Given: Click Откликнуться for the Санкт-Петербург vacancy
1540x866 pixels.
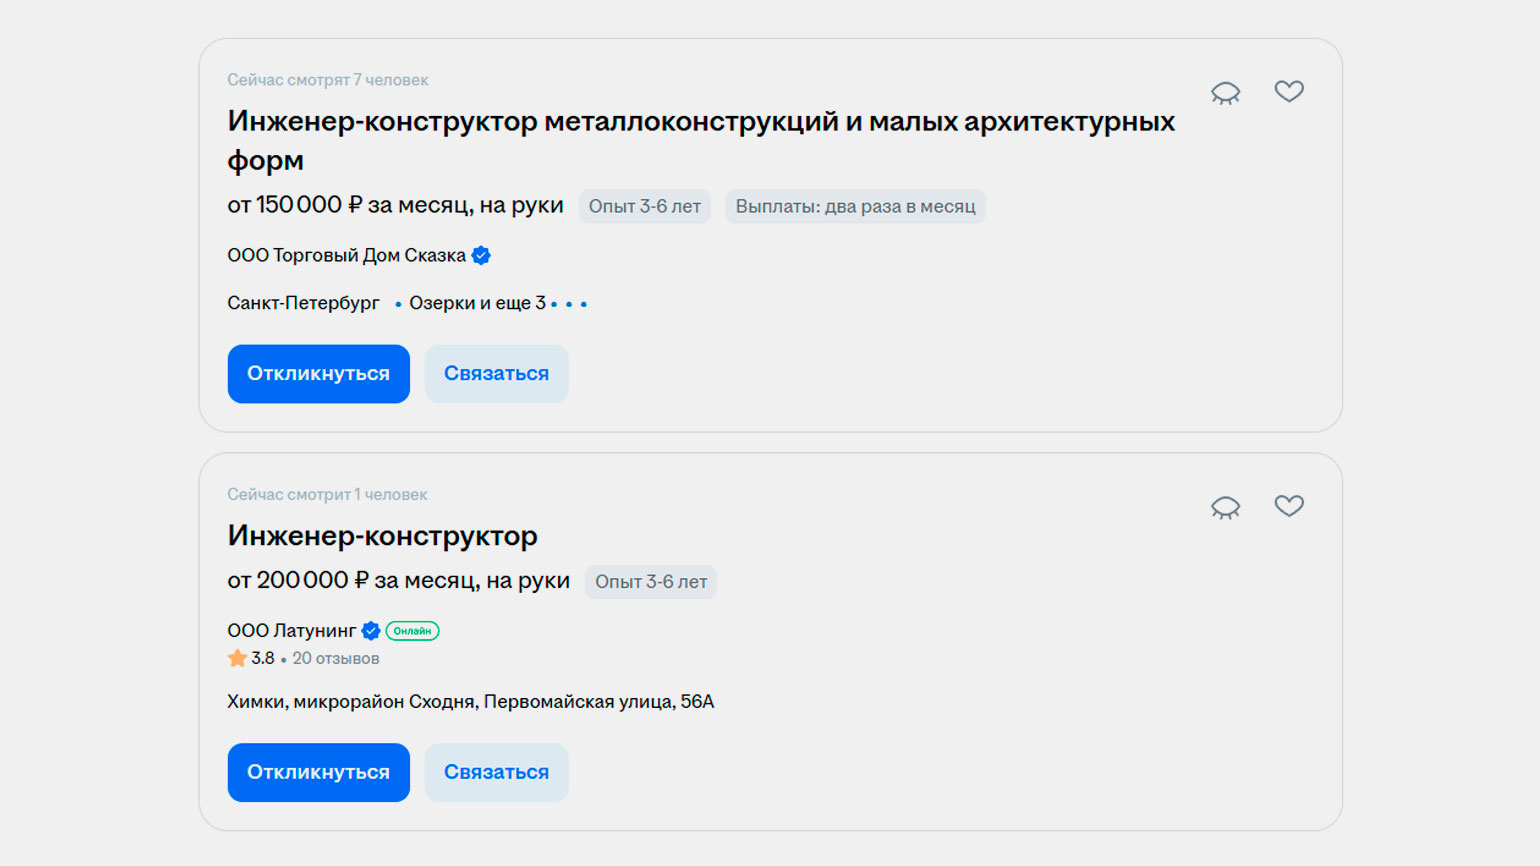Looking at the screenshot, I should (x=318, y=374).
